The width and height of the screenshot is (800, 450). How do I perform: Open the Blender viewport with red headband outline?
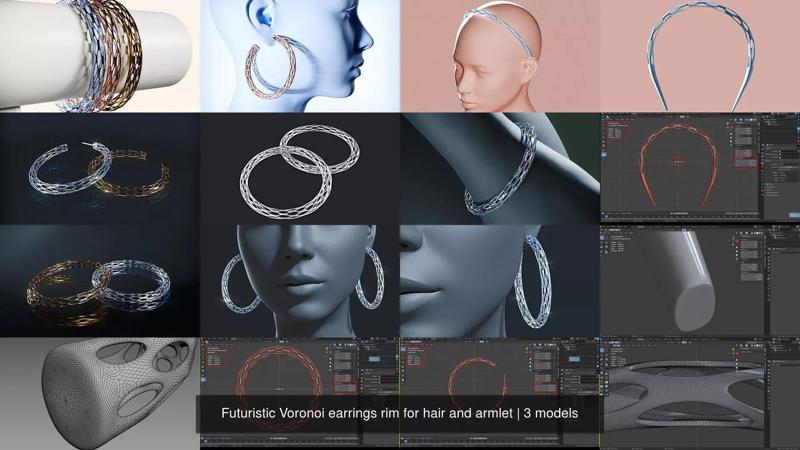pos(700,169)
